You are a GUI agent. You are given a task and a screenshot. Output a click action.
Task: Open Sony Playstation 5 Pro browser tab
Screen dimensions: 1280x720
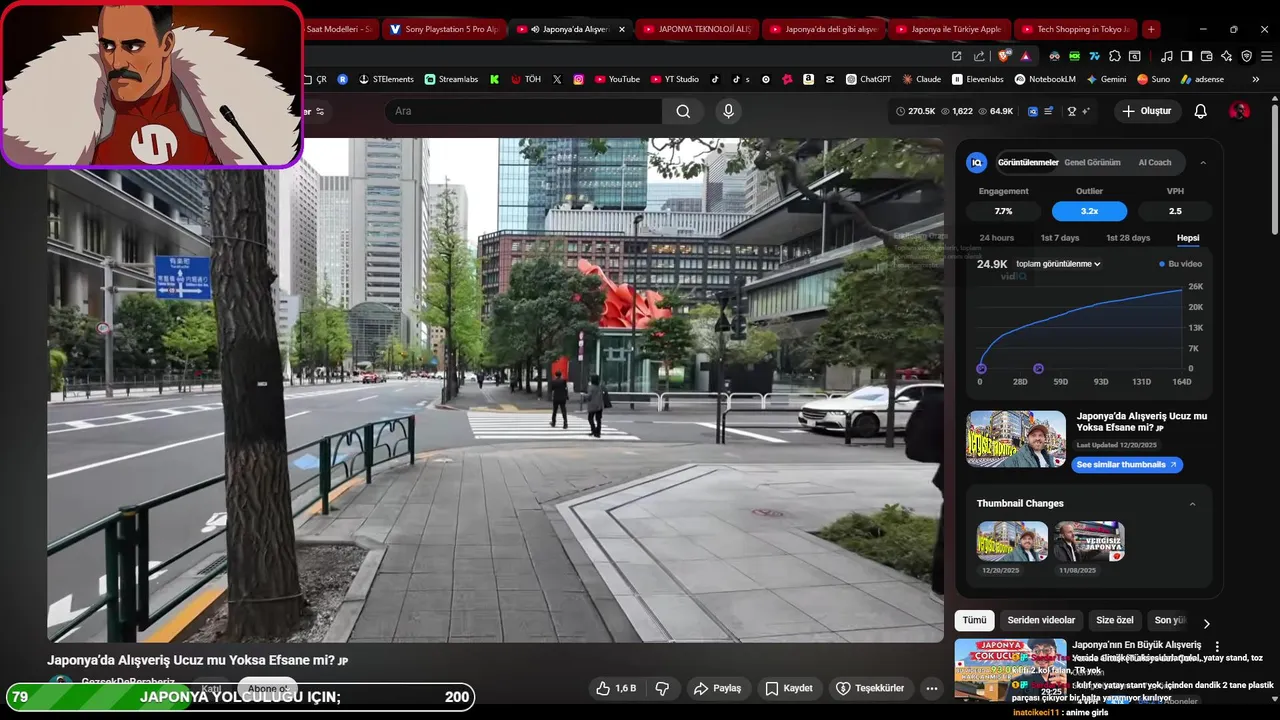tap(445, 29)
